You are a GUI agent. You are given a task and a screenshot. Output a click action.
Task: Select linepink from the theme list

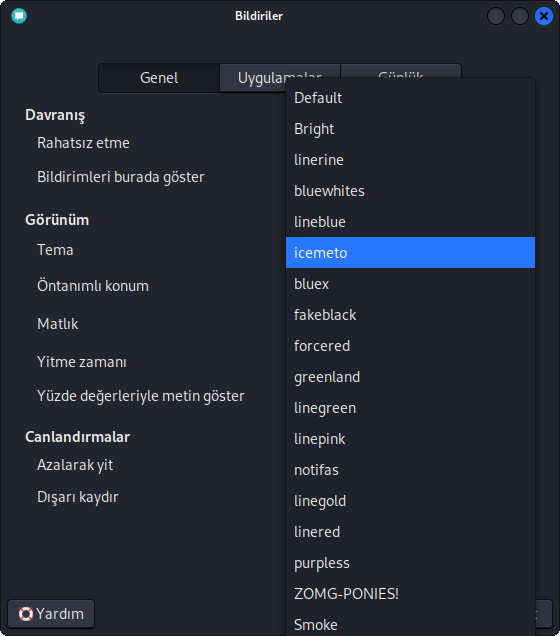(x=410, y=439)
